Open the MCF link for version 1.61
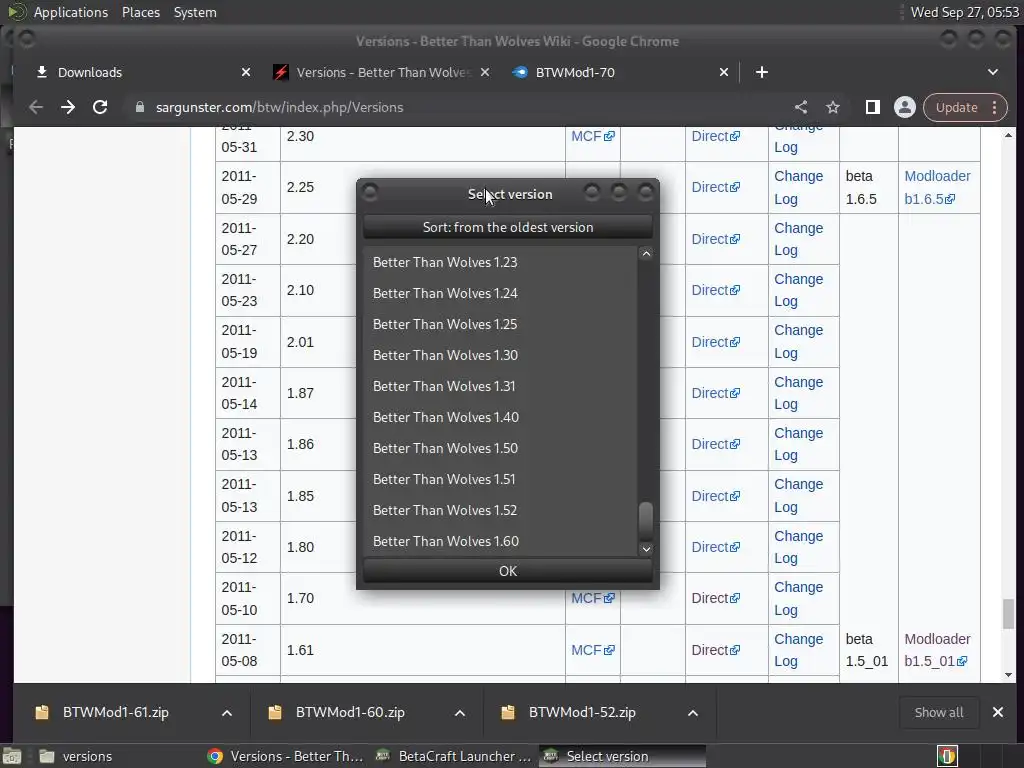Image resolution: width=1024 pixels, height=768 pixels. coord(592,650)
